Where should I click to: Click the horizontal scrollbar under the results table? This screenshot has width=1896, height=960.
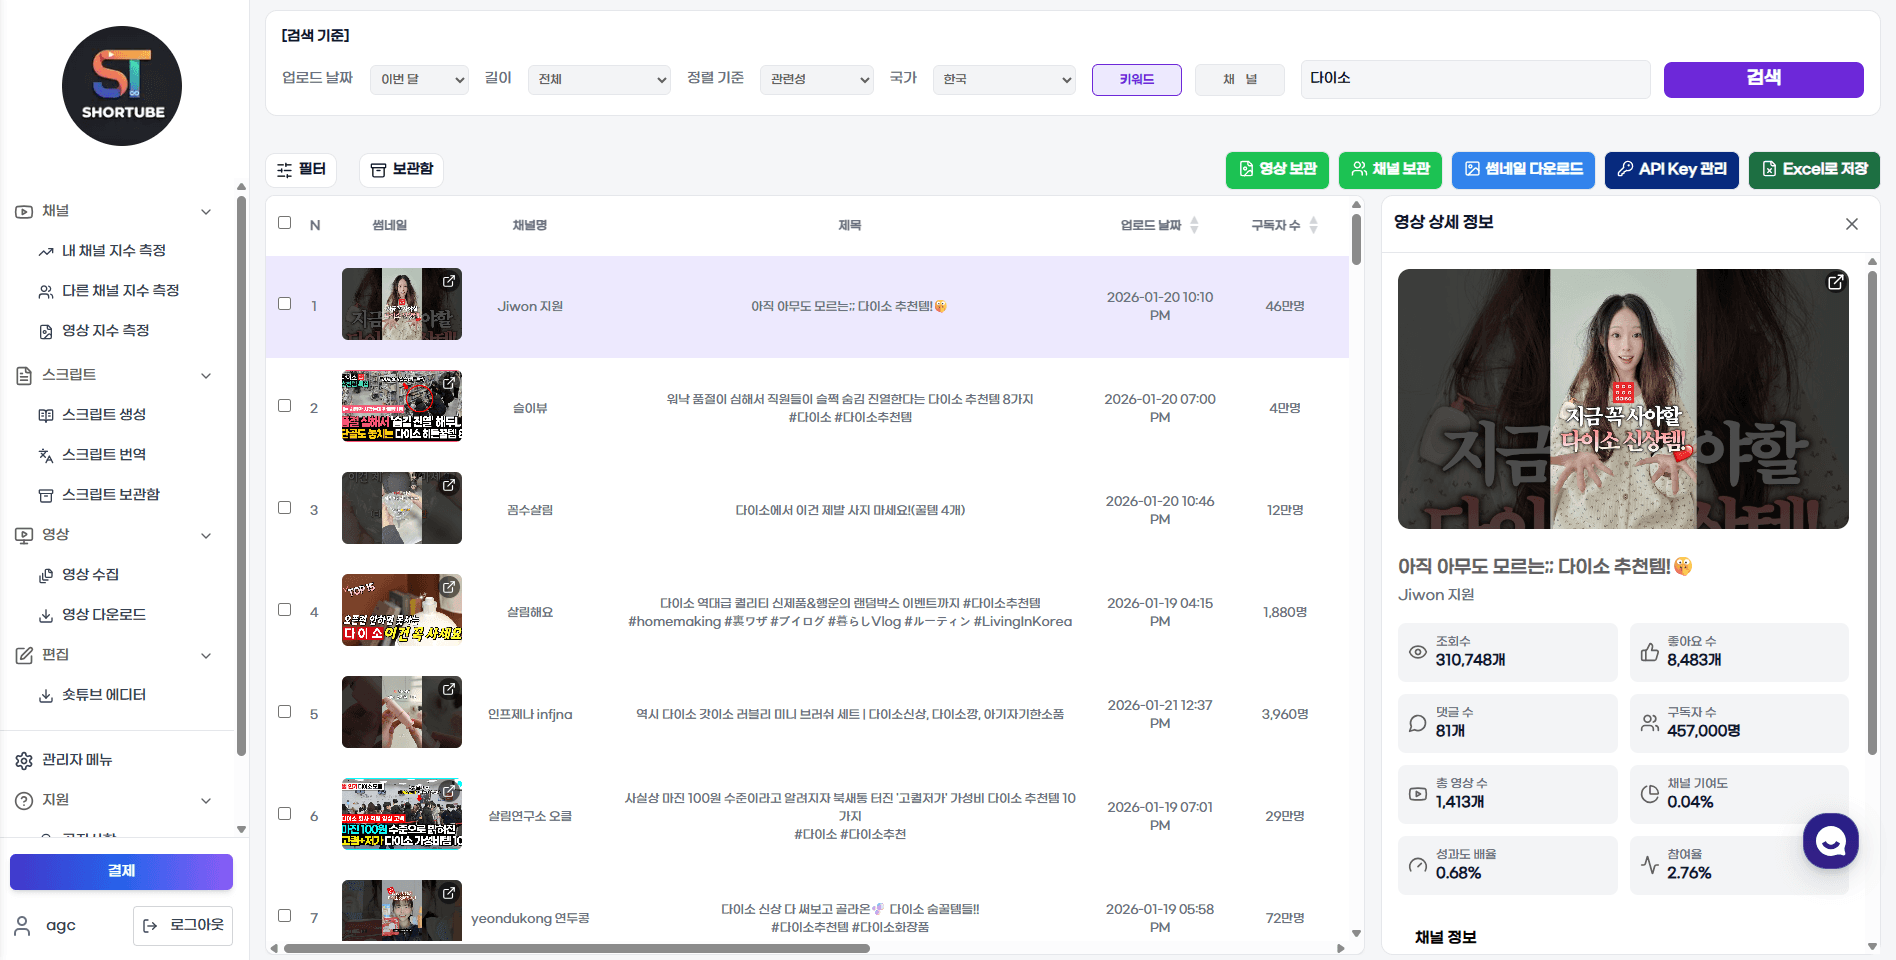(x=576, y=948)
